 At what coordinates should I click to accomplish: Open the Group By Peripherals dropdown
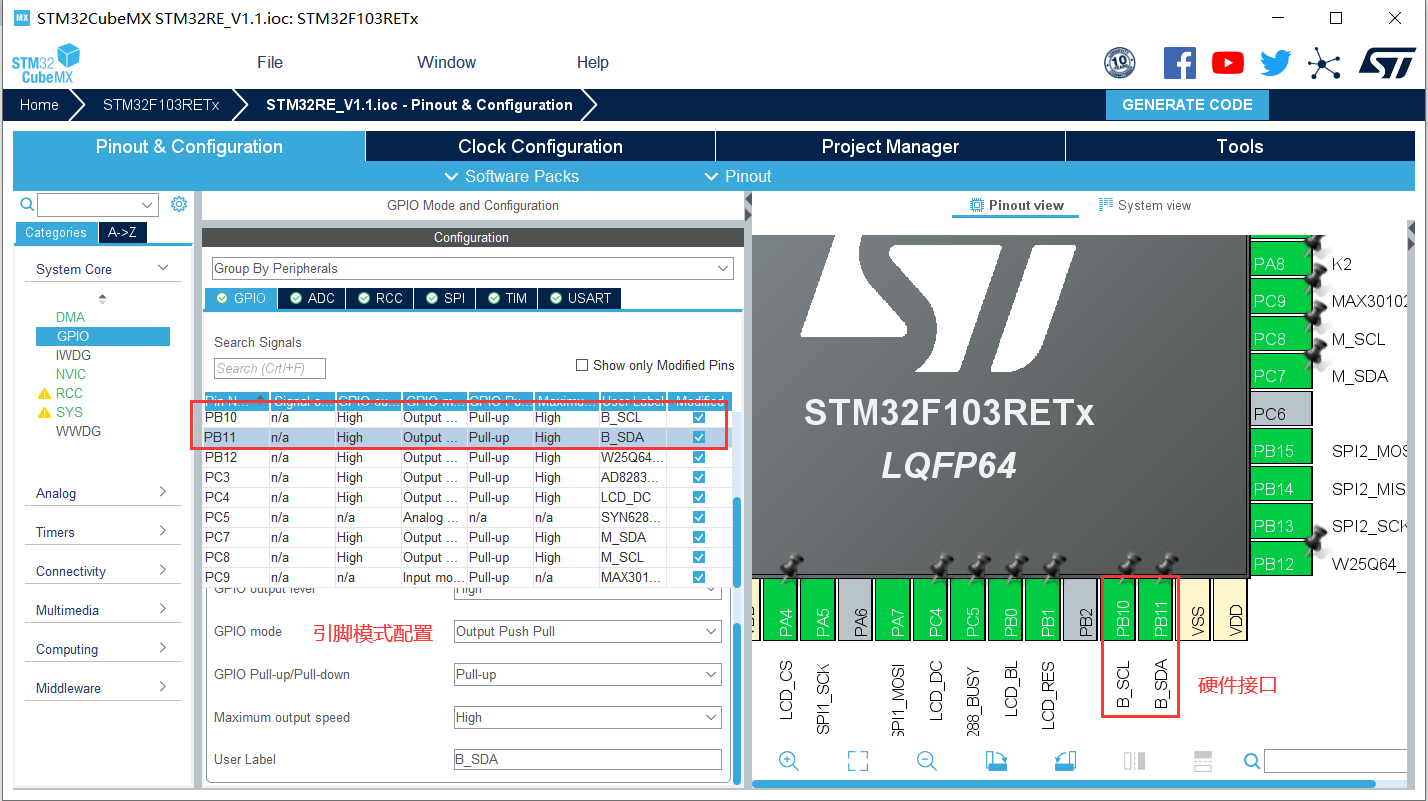pos(473,268)
